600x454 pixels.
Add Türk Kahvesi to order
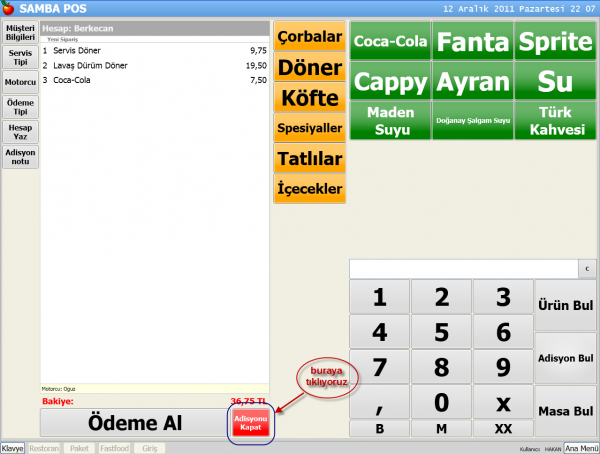[x=555, y=121]
